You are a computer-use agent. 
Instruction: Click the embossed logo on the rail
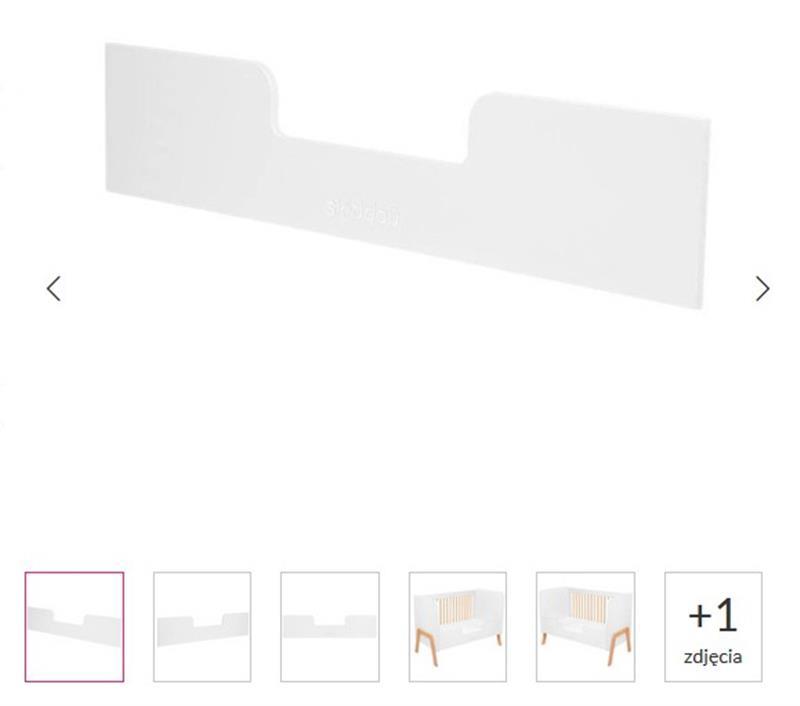(x=363, y=210)
